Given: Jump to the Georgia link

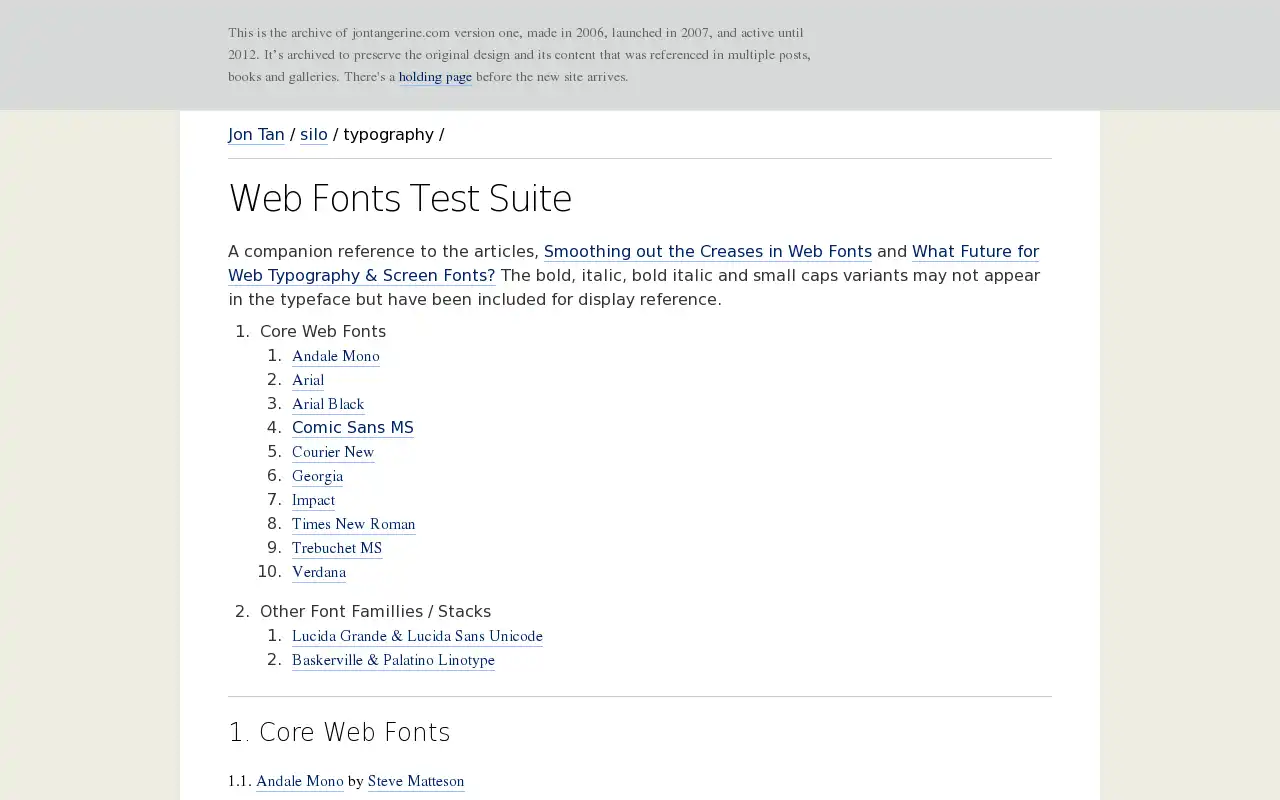Looking at the screenshot, I should coord(317,476).
